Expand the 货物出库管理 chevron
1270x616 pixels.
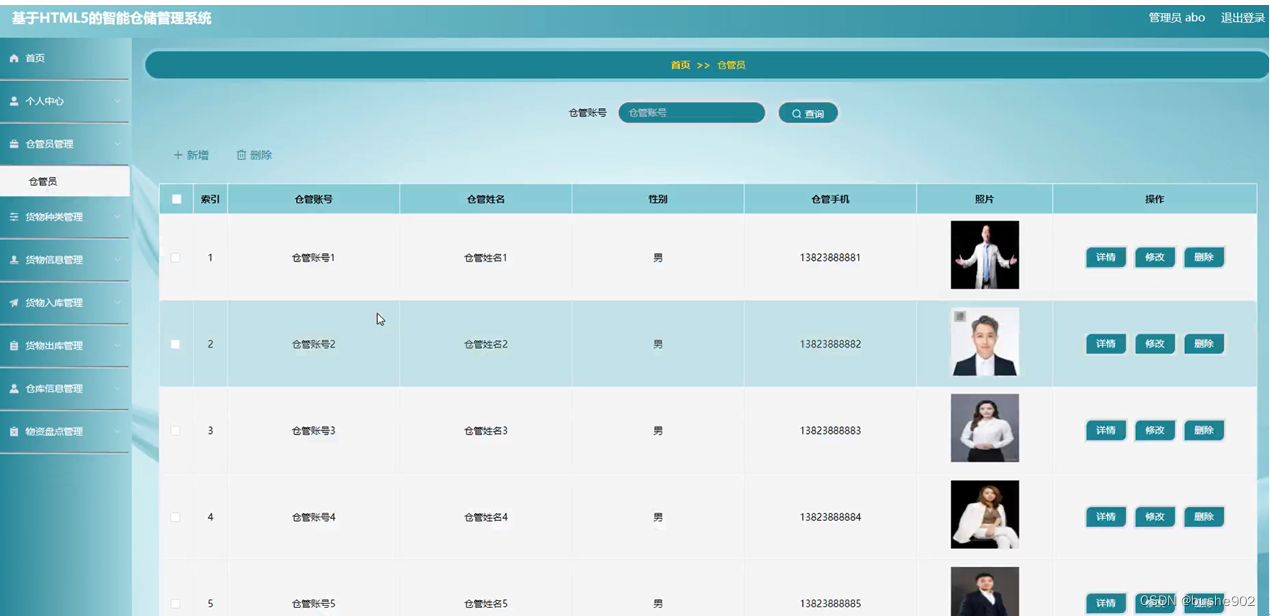(117, 346)
